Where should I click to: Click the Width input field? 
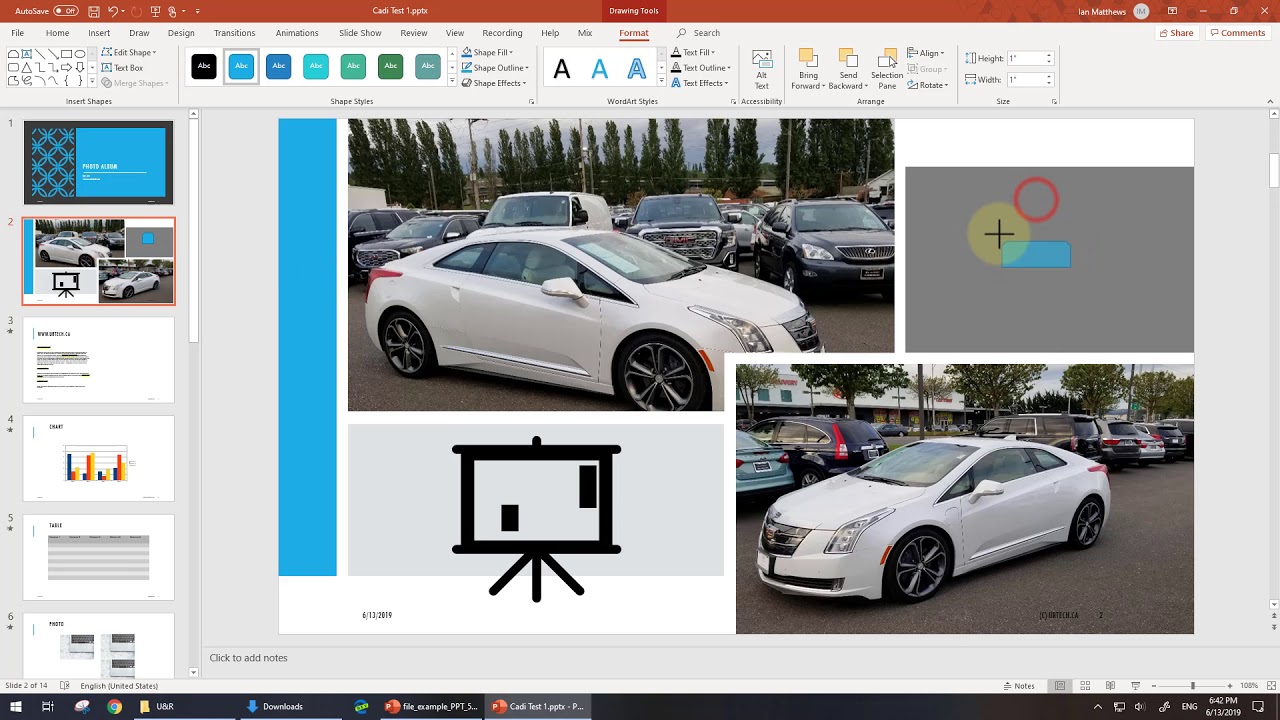[x=1030, y=79]
